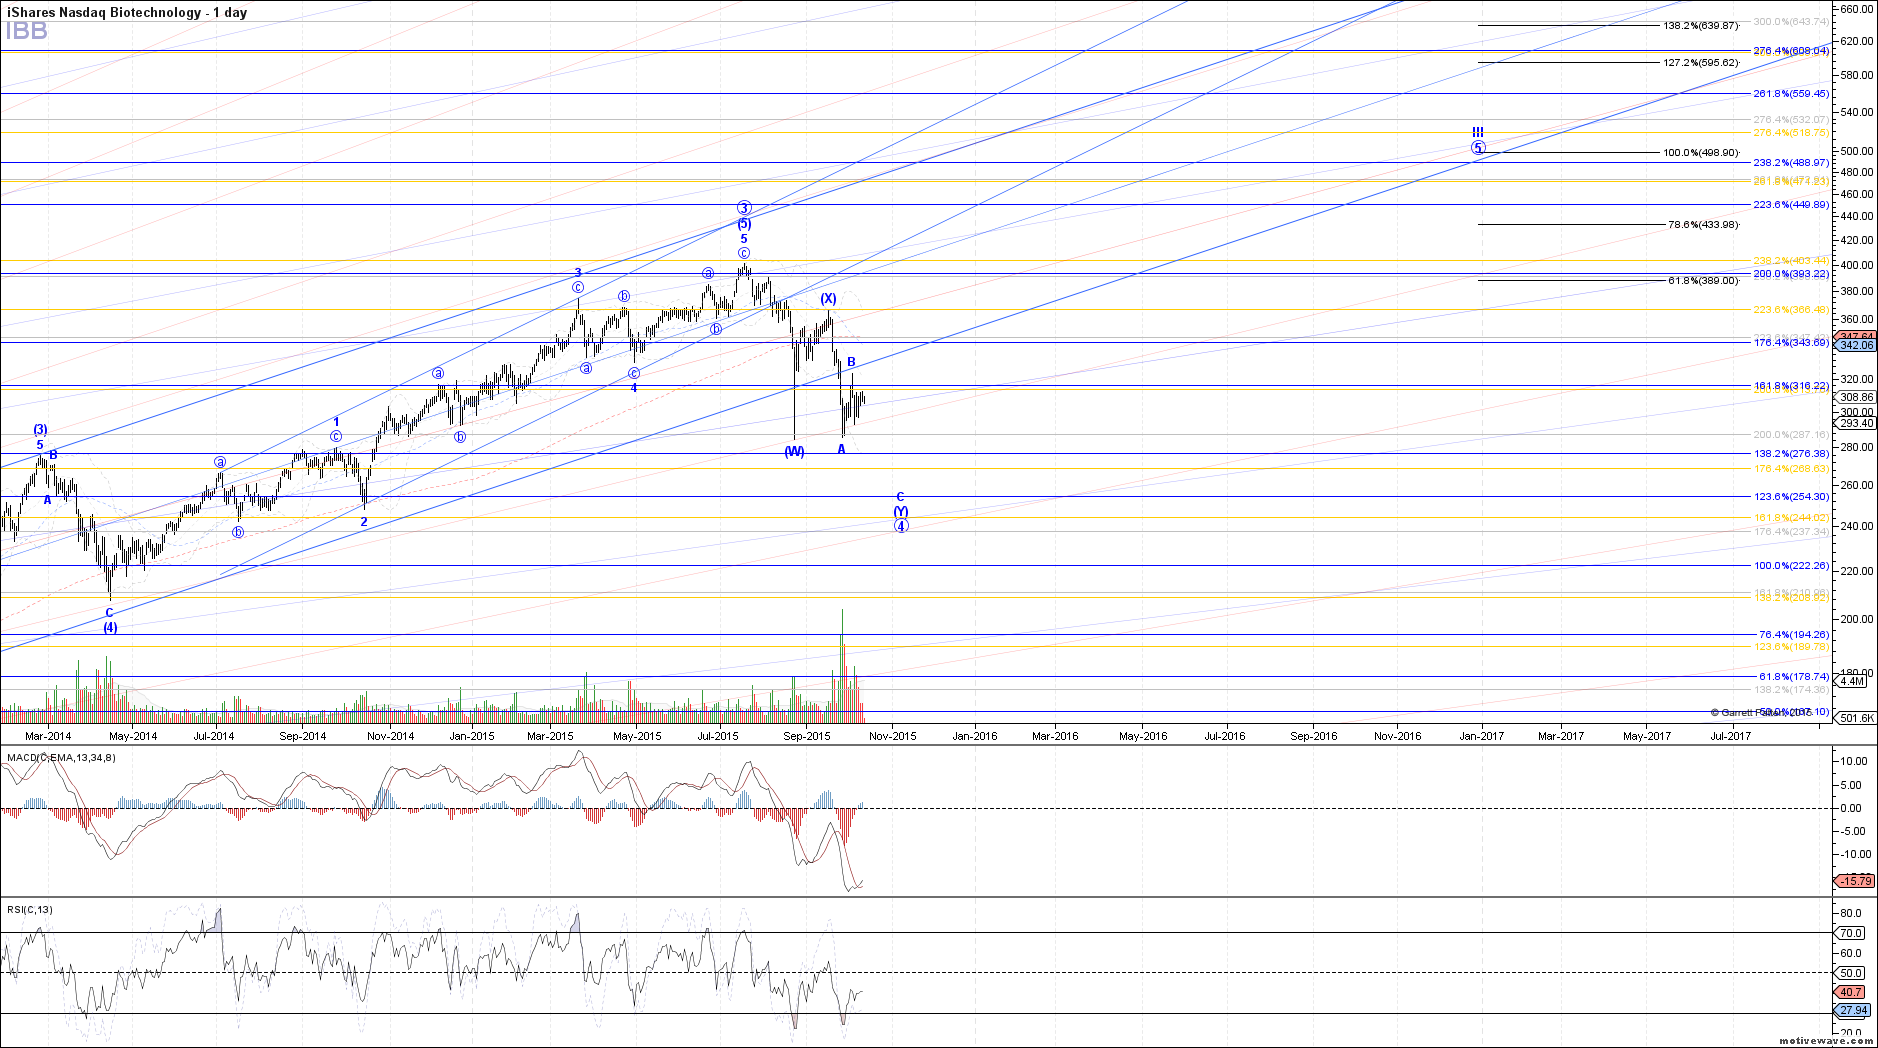Click the Mar-2014 date on time axis
This screenshot has width=1878, height=1048.
48,736
